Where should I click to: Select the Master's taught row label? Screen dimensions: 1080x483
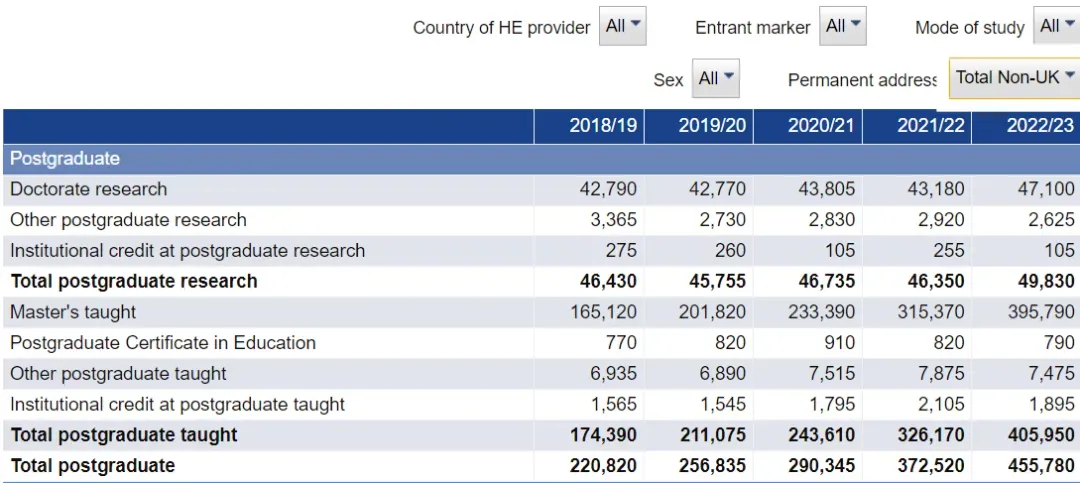[73, 312]
